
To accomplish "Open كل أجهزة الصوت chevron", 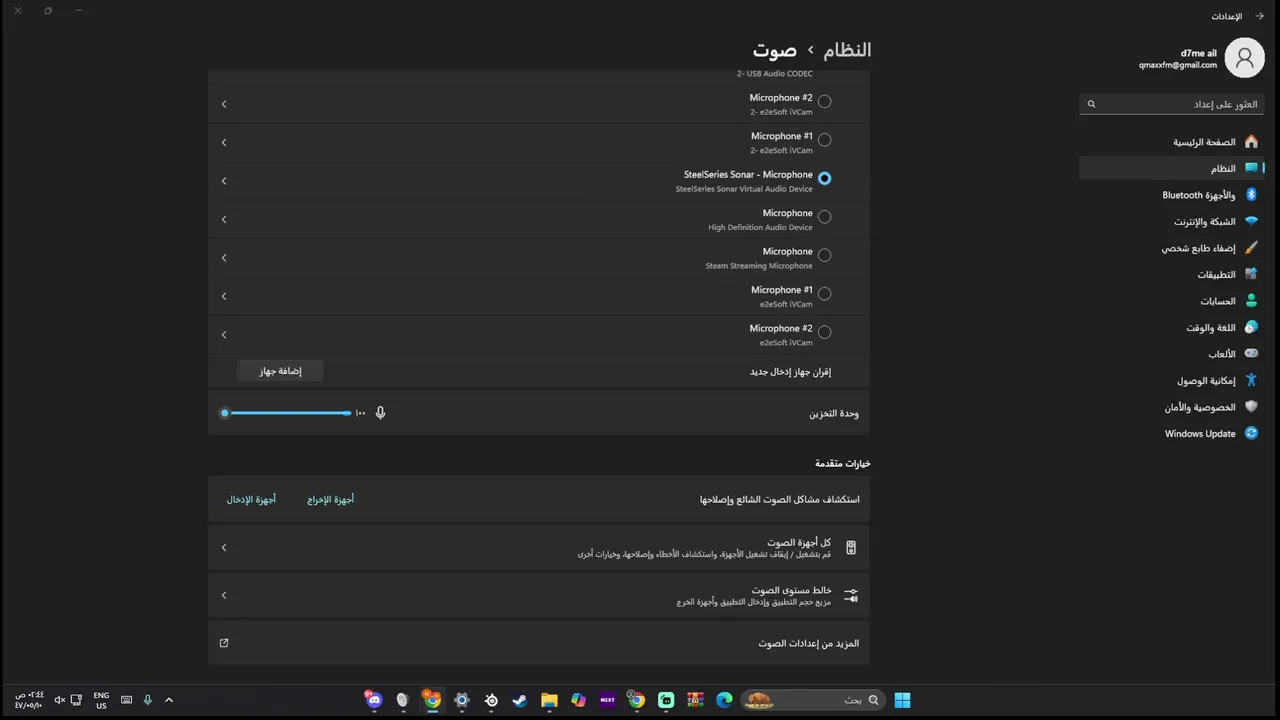I will click(x=224, y=547).
